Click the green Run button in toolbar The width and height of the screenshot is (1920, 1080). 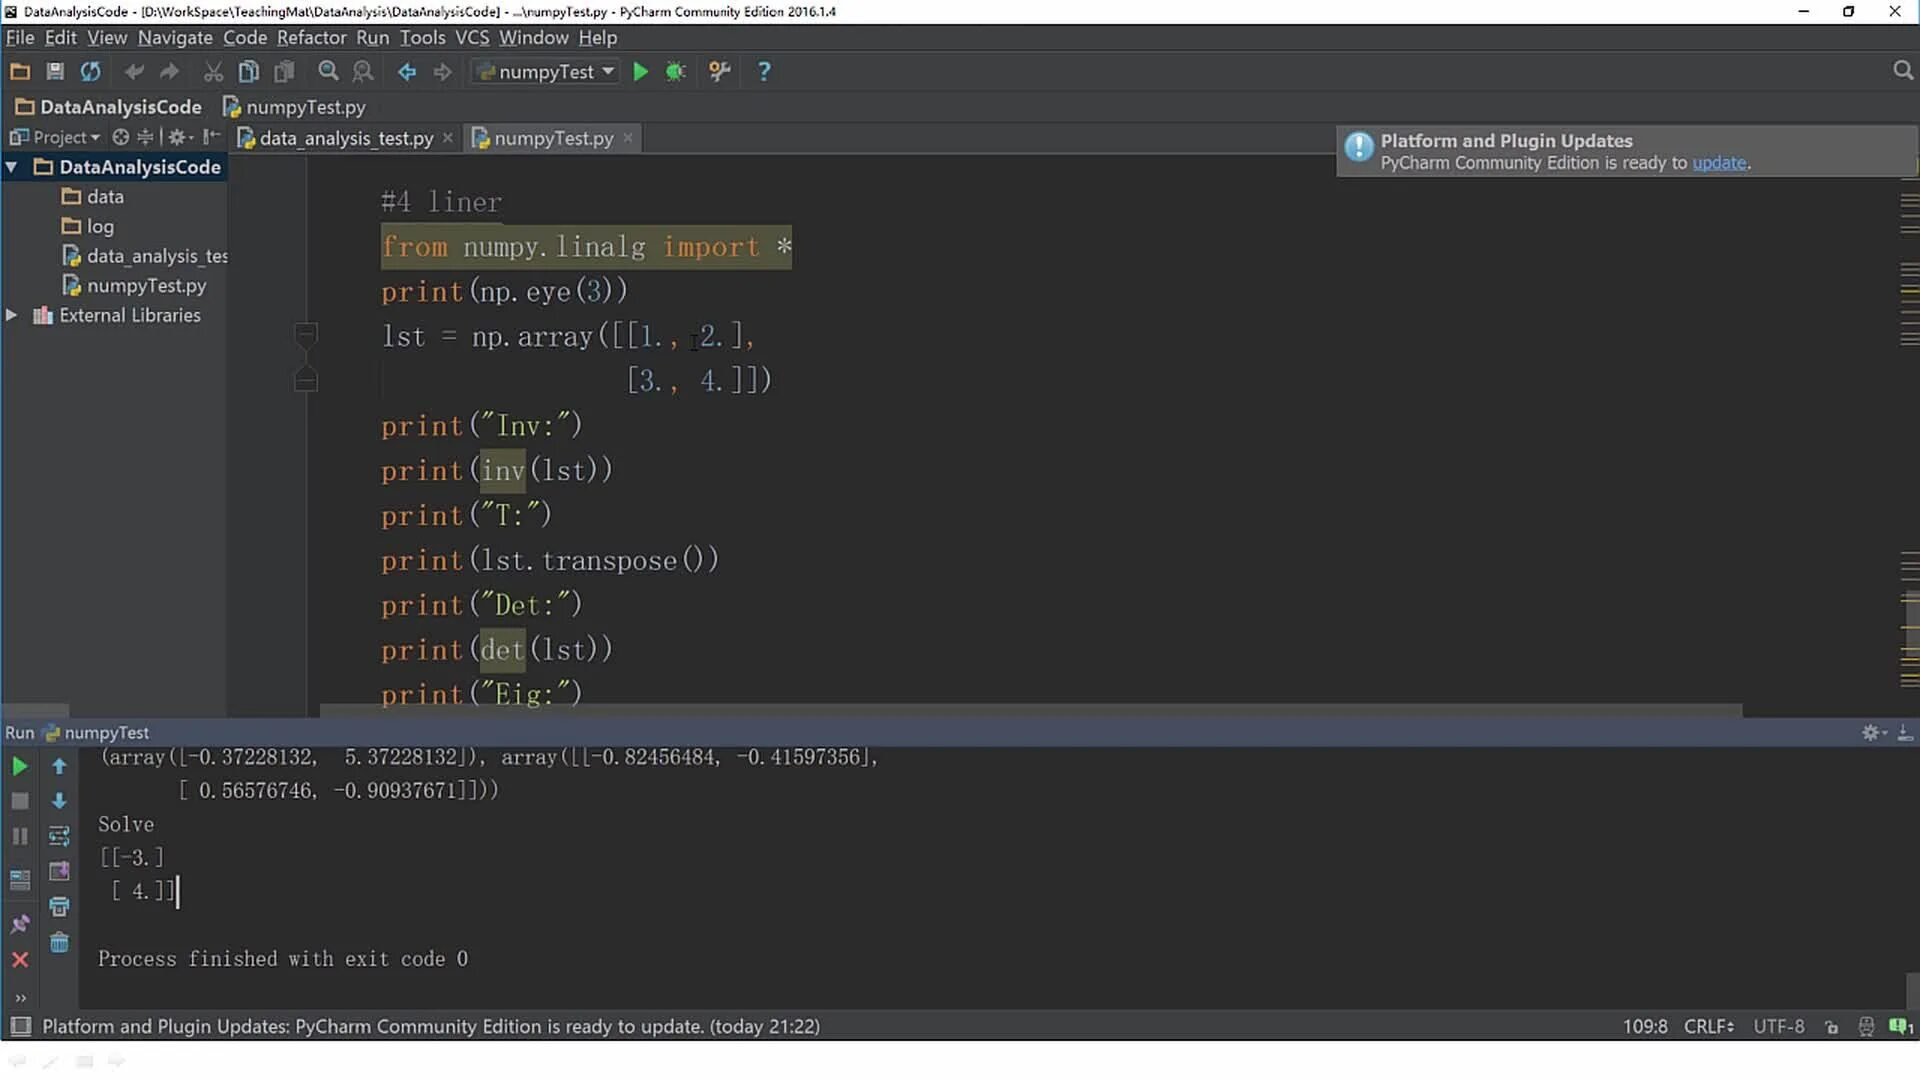(640, 72)
